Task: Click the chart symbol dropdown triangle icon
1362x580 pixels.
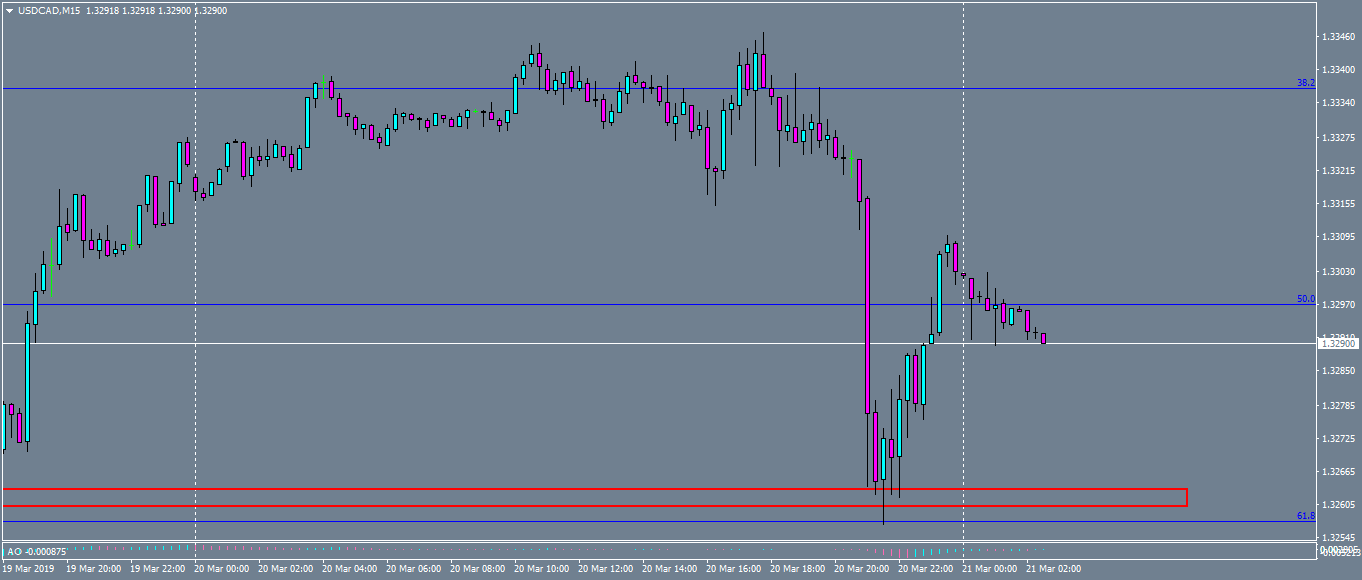Action: pyautogui.click(x=10, y=11)
